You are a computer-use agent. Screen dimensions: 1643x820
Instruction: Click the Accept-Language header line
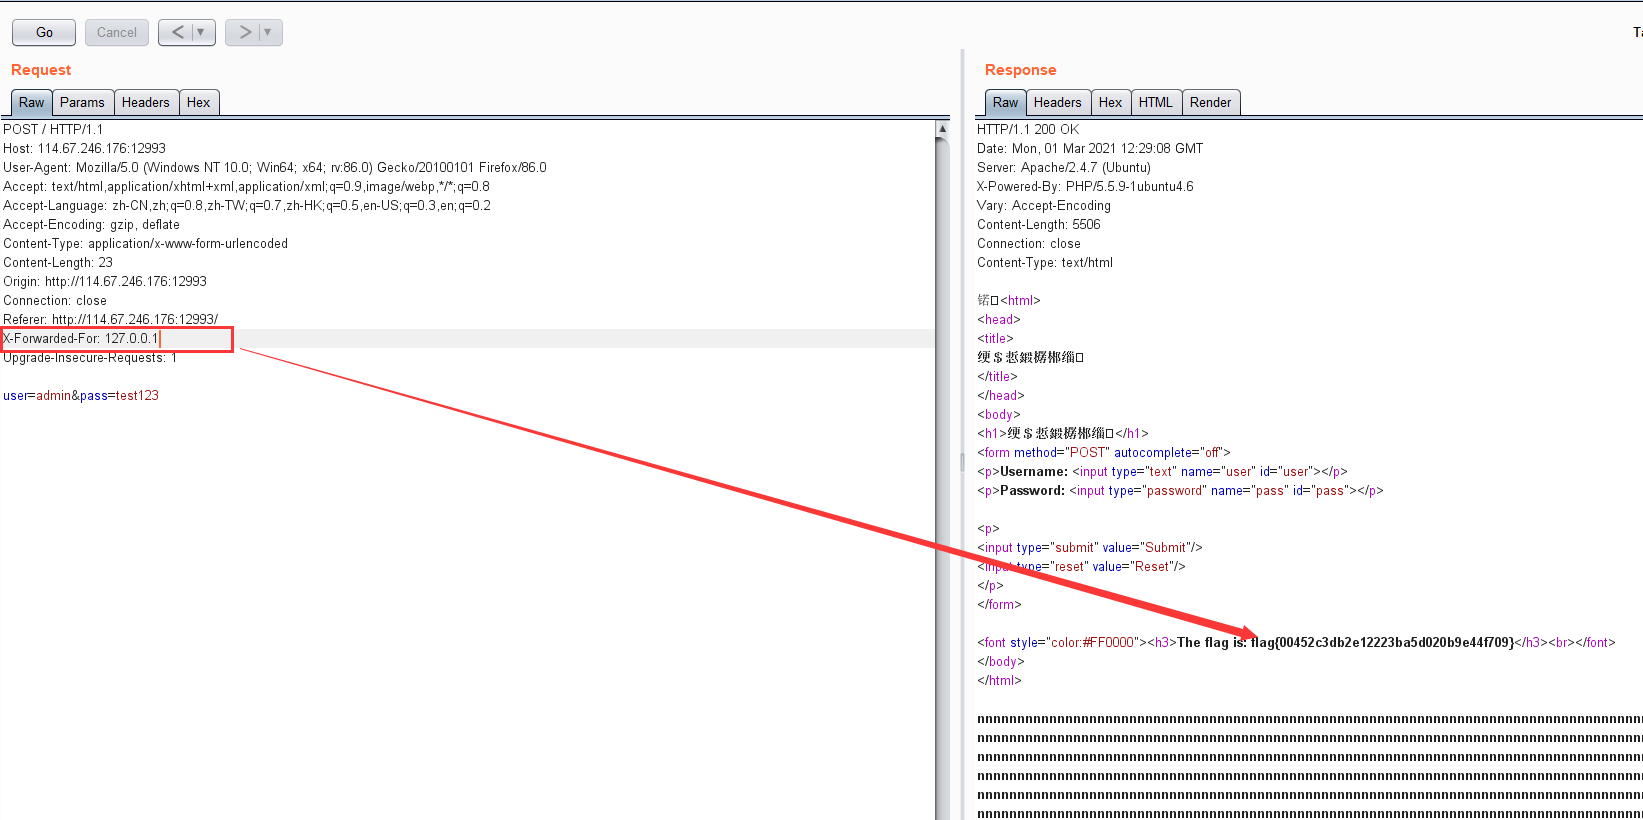click(x=247, y=205)
